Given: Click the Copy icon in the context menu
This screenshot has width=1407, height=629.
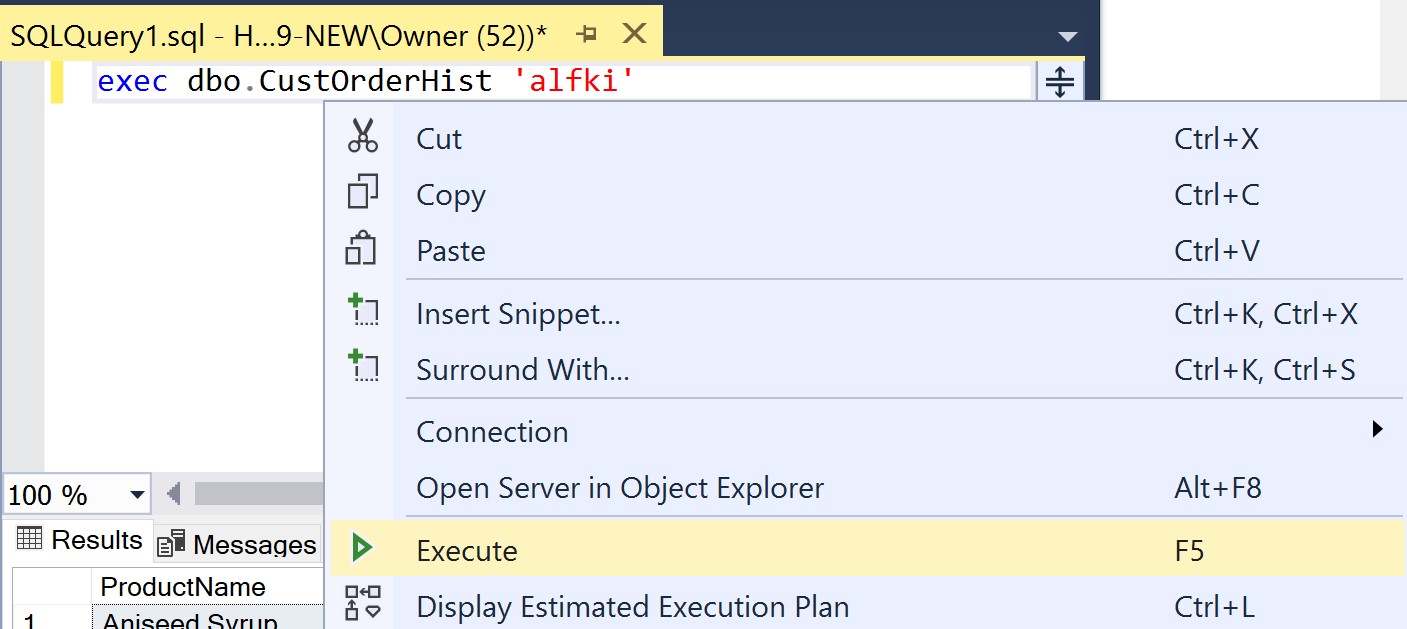Looking at the screenshot, I should [x=364, y=194].
